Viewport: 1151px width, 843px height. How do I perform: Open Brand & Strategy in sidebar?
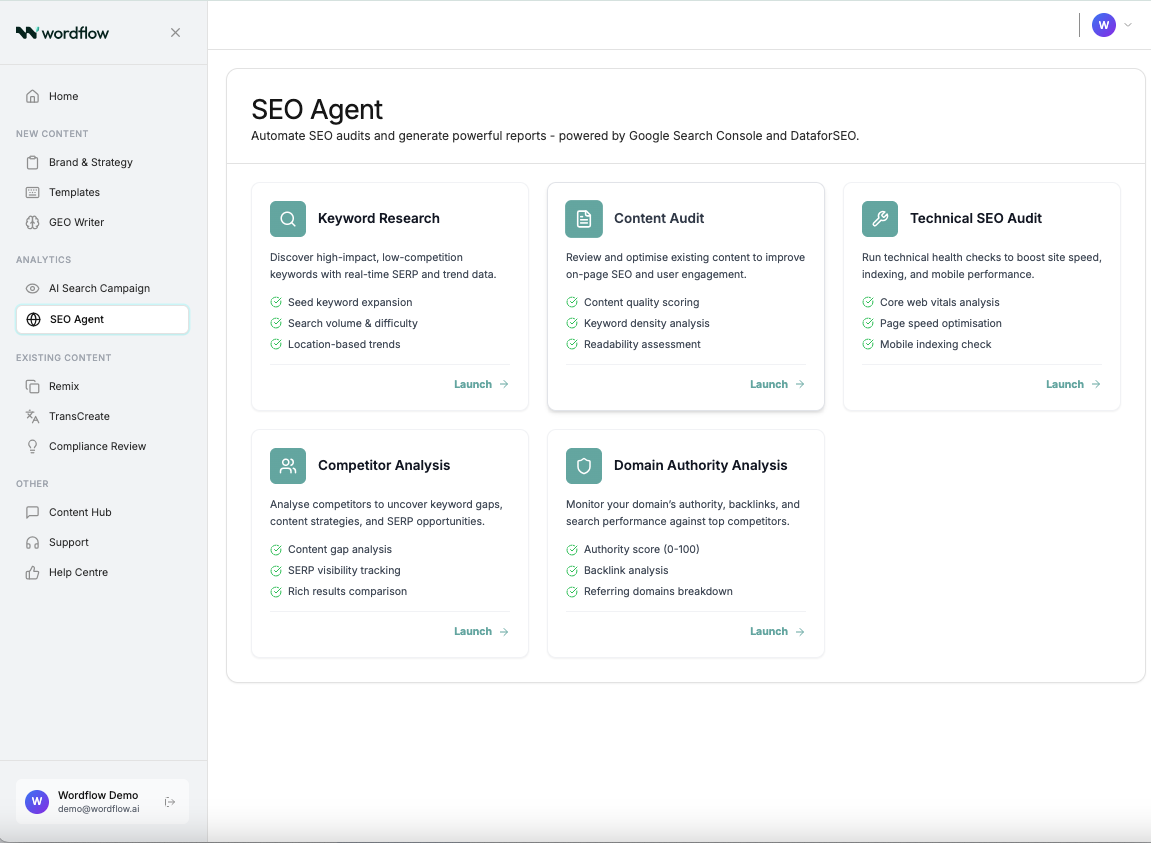[x=103, y=162]
